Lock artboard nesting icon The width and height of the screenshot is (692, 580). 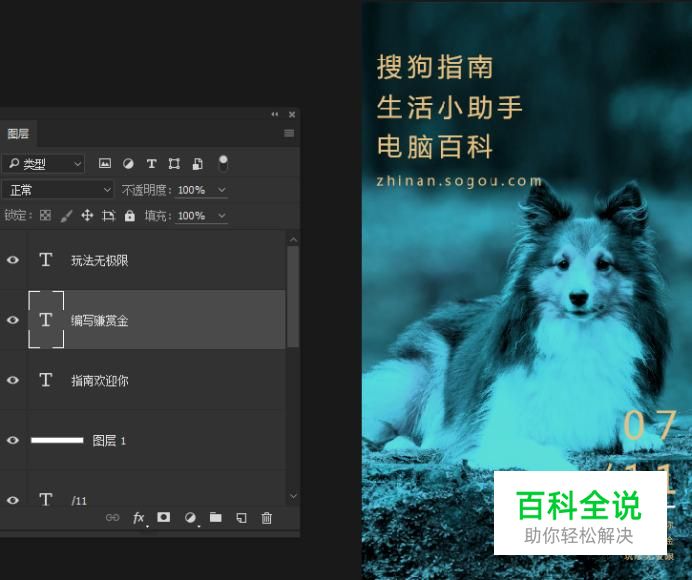click(x=109, y=215)
